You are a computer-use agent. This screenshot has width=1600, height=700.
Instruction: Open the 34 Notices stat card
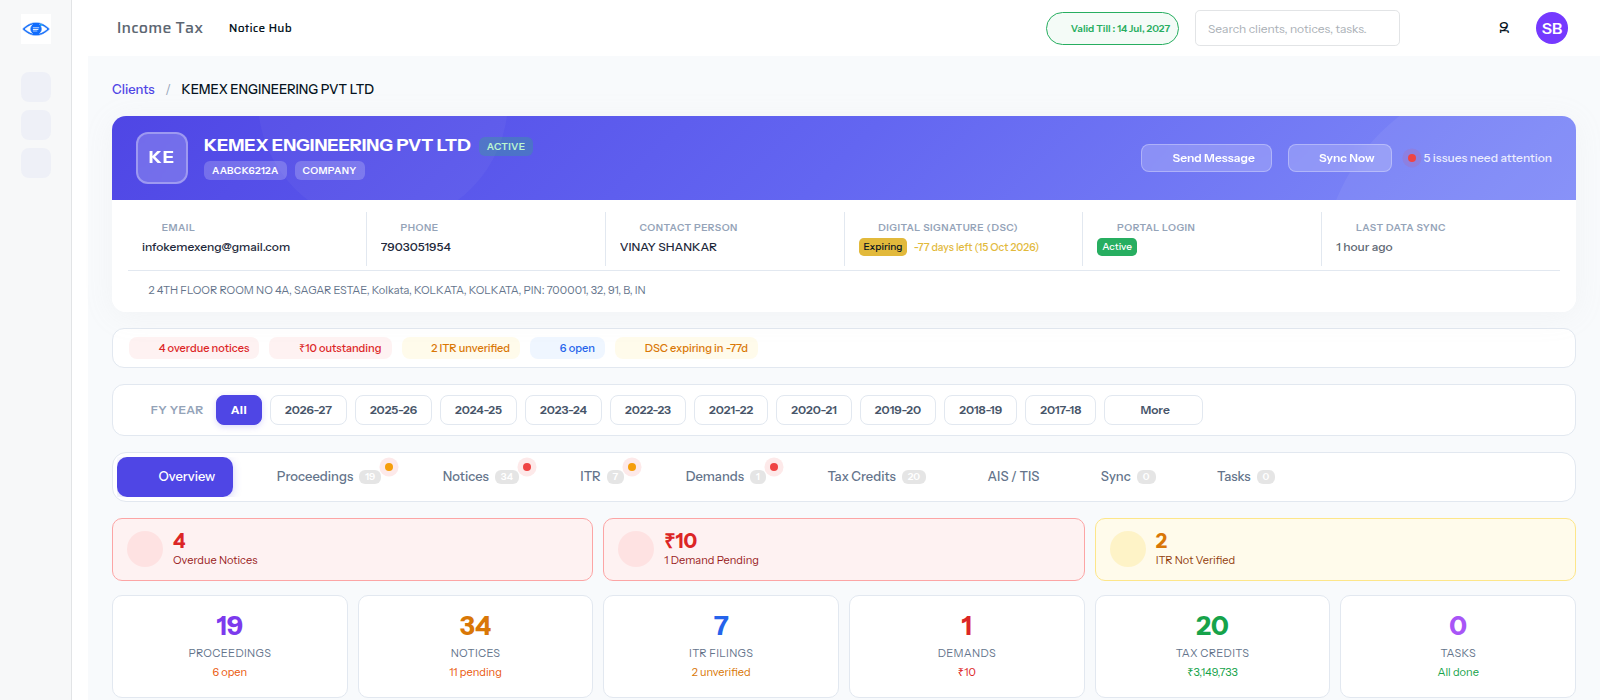475,646
